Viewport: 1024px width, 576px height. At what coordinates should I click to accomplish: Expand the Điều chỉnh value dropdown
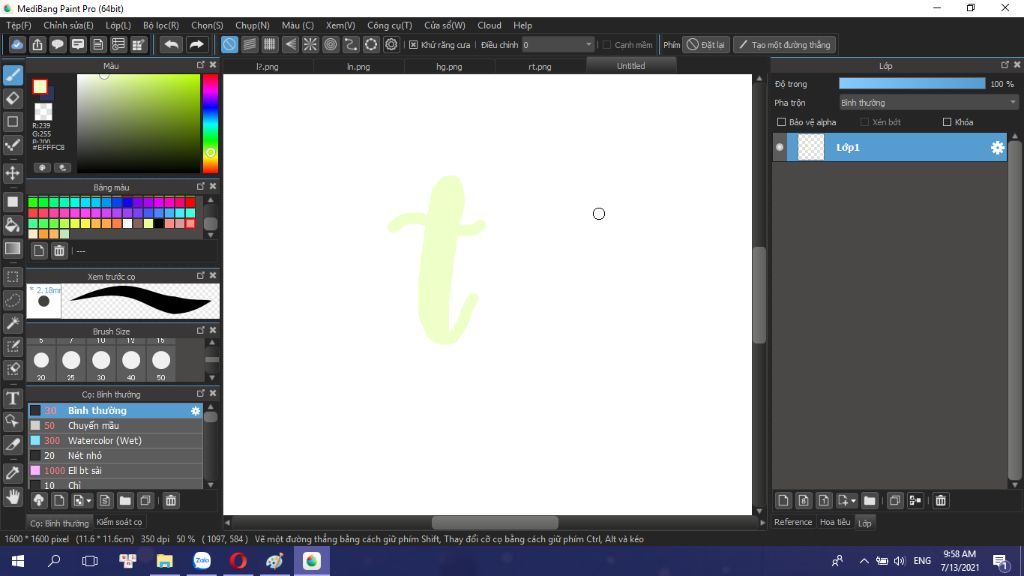[588, 45]
